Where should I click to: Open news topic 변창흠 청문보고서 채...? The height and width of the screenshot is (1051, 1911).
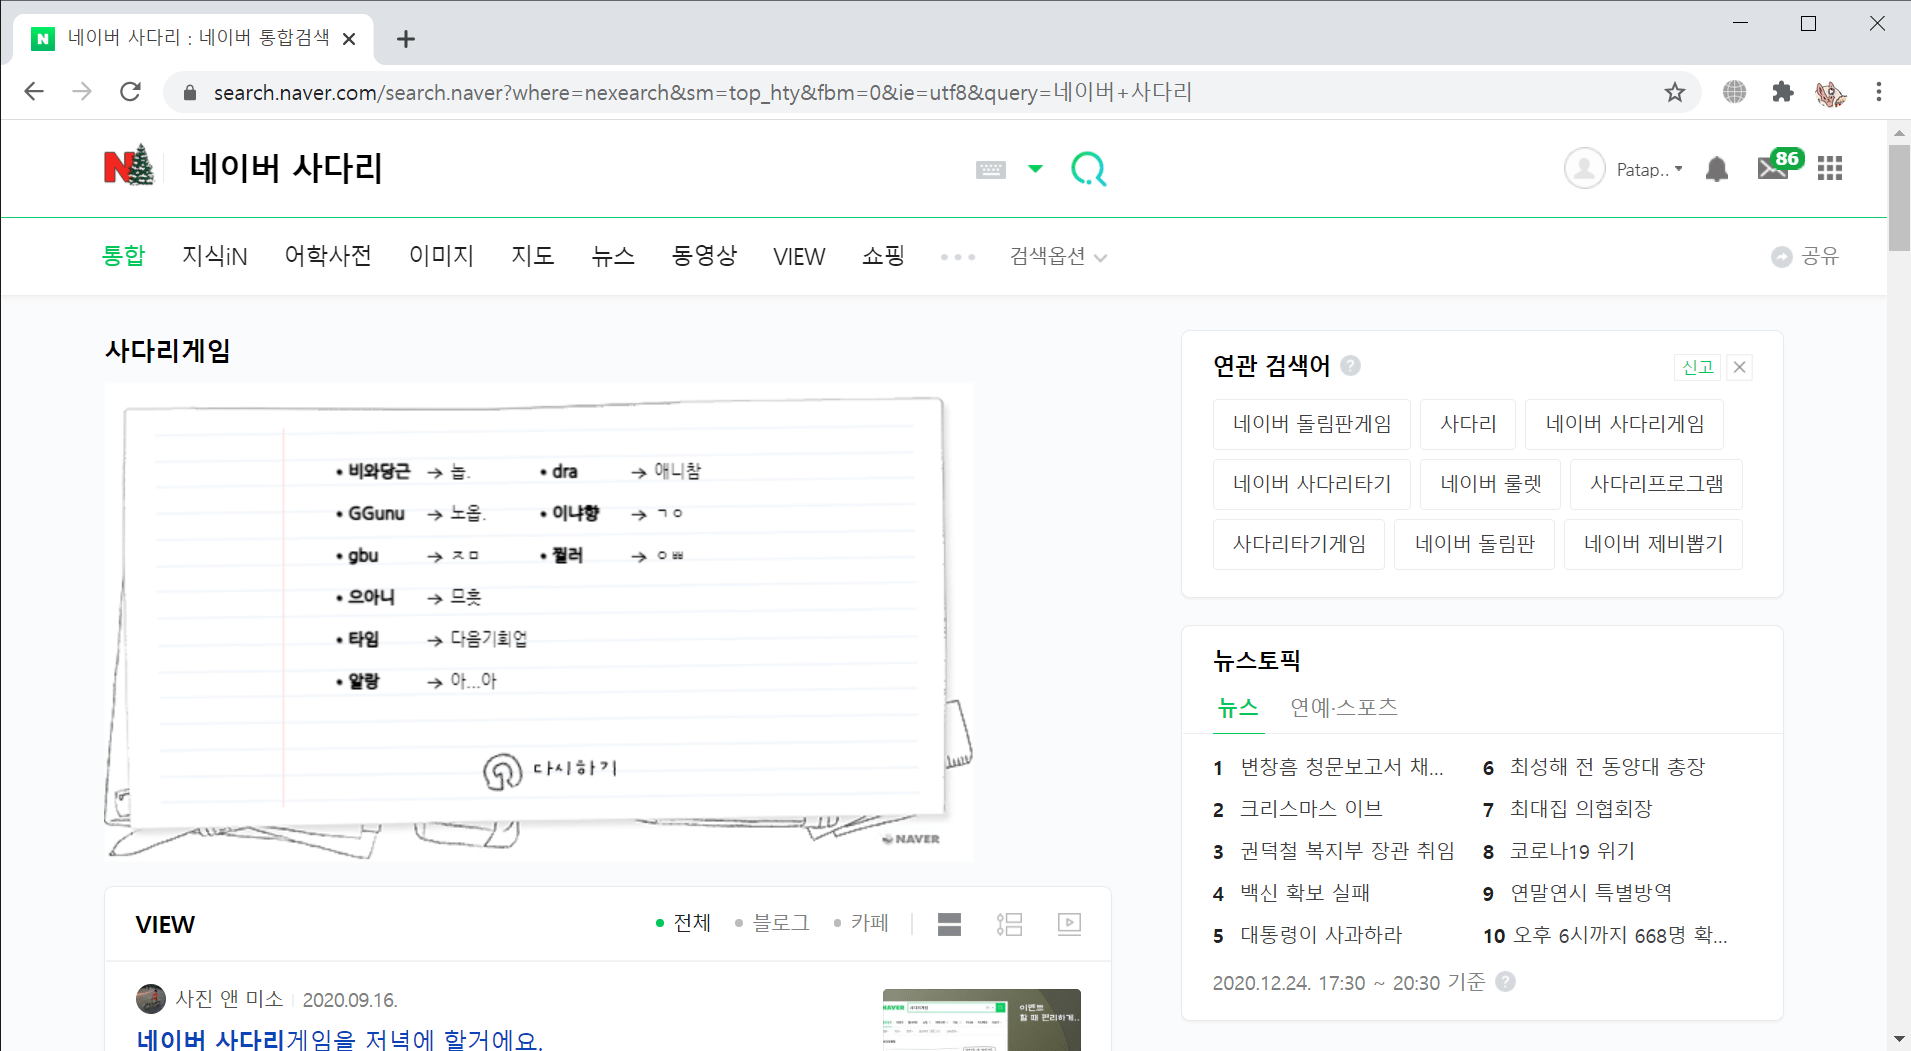(x=1342, y=767)
